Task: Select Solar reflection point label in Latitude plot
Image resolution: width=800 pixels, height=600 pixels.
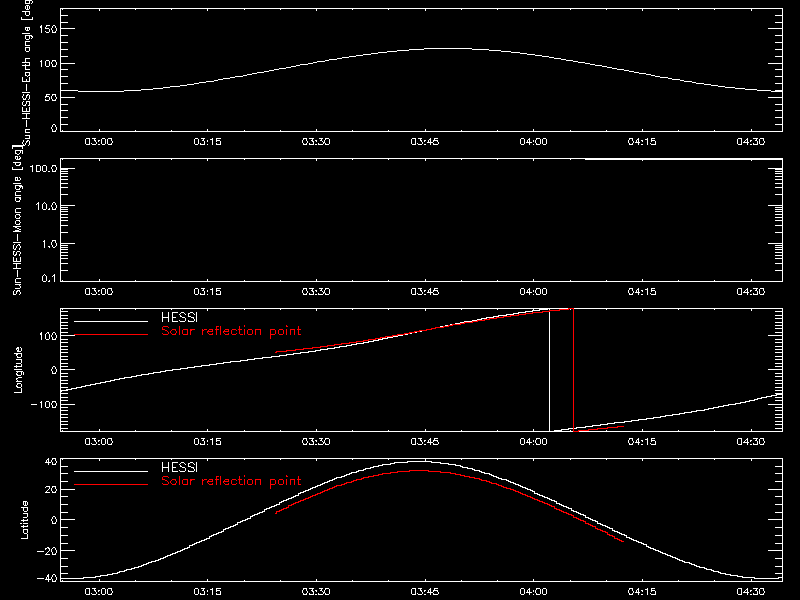Action: [x=231, y=481]
